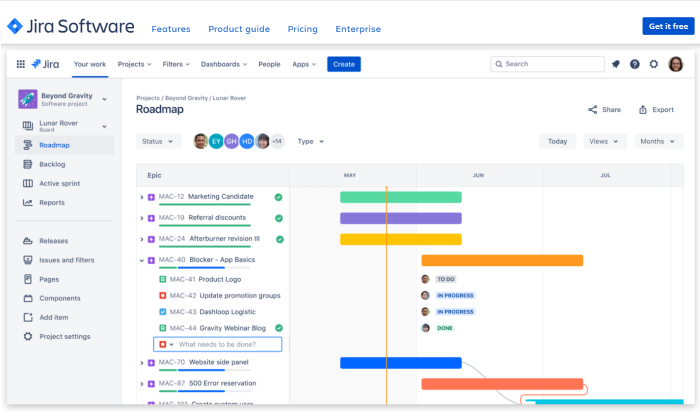700x420 pixels.
Task: Filter by HD assignee avatar
Action: click(247, 141)
